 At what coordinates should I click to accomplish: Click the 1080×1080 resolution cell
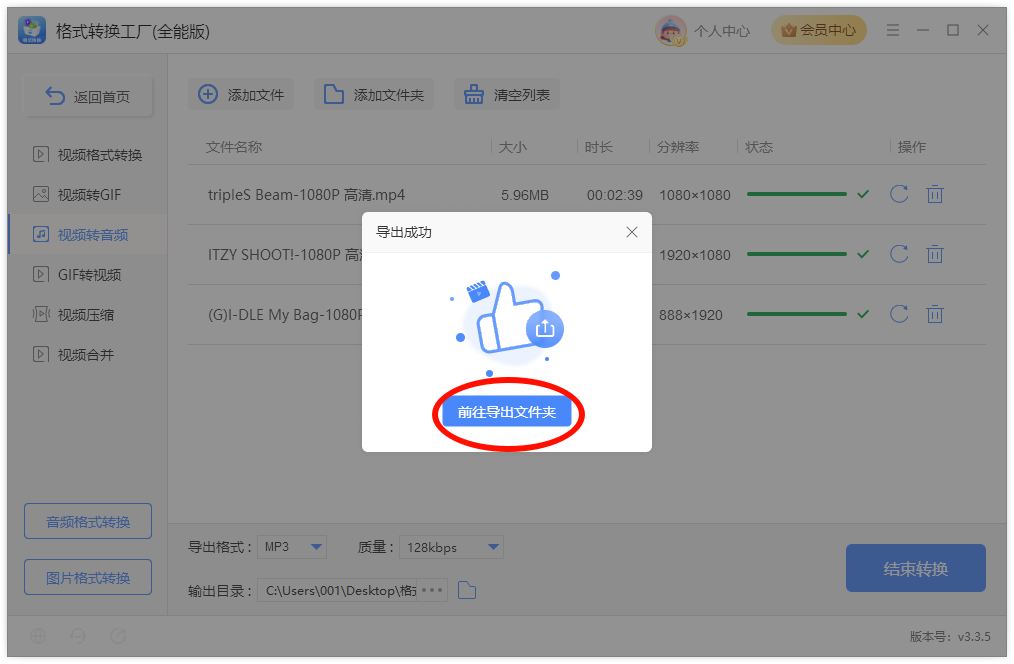click(695, 195)
